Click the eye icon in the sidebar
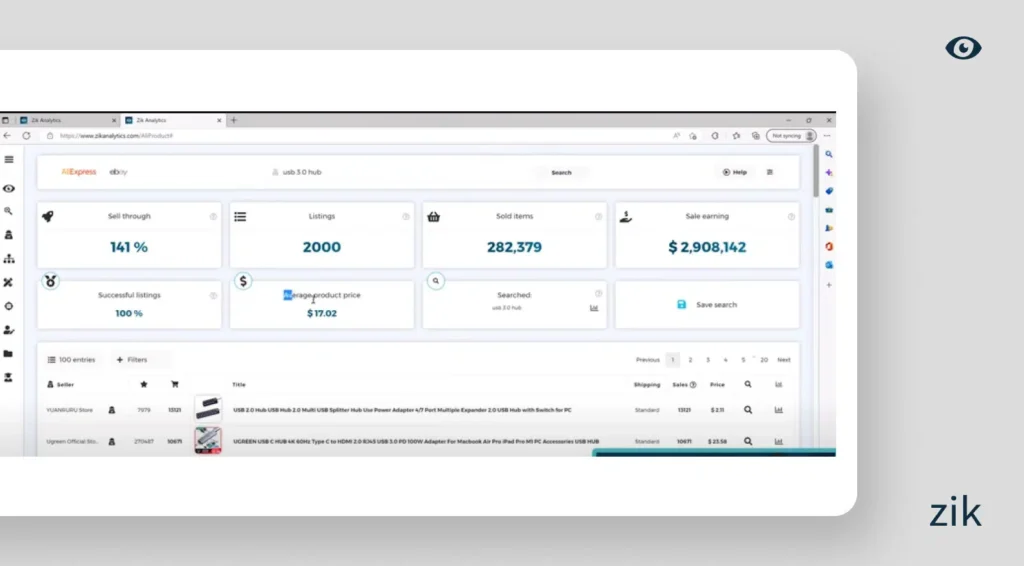Image resolution: width=1024 pixels, height=566 pixels. pos(9,188)
